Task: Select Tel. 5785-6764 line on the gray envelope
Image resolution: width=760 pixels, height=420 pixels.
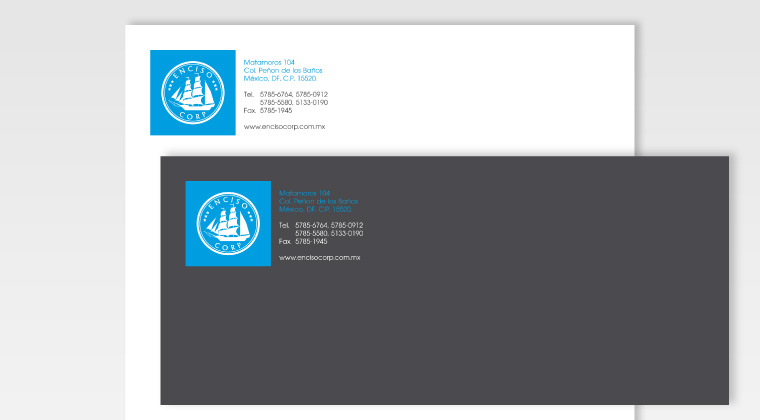Action: coord(321,225)
